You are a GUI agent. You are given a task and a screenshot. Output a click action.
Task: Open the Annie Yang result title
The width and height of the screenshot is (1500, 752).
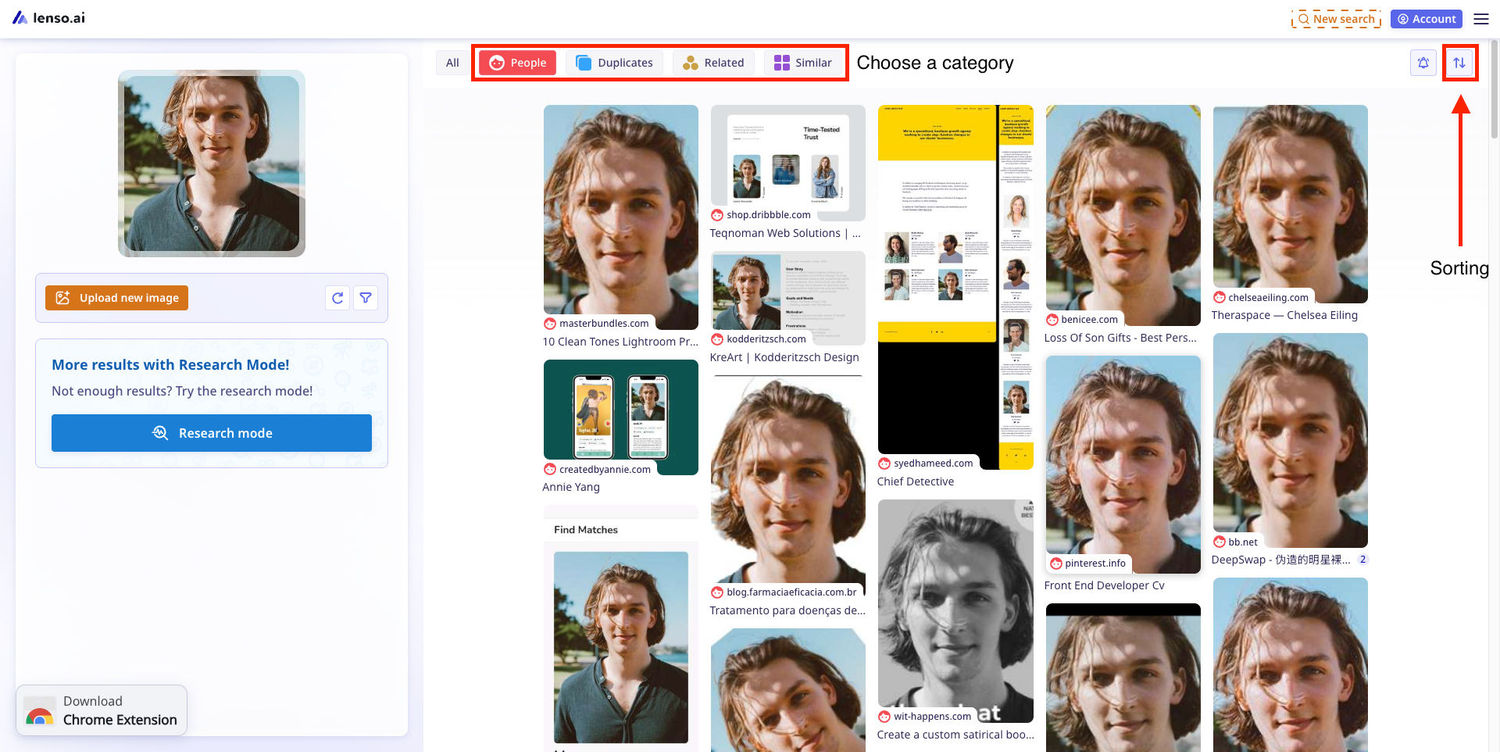(571, 488)
